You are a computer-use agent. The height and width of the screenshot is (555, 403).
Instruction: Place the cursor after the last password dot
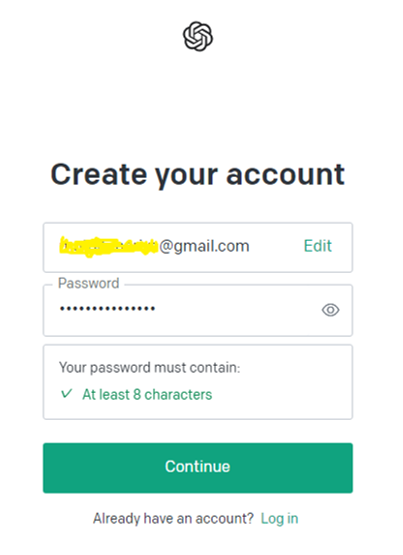(156, 309)
